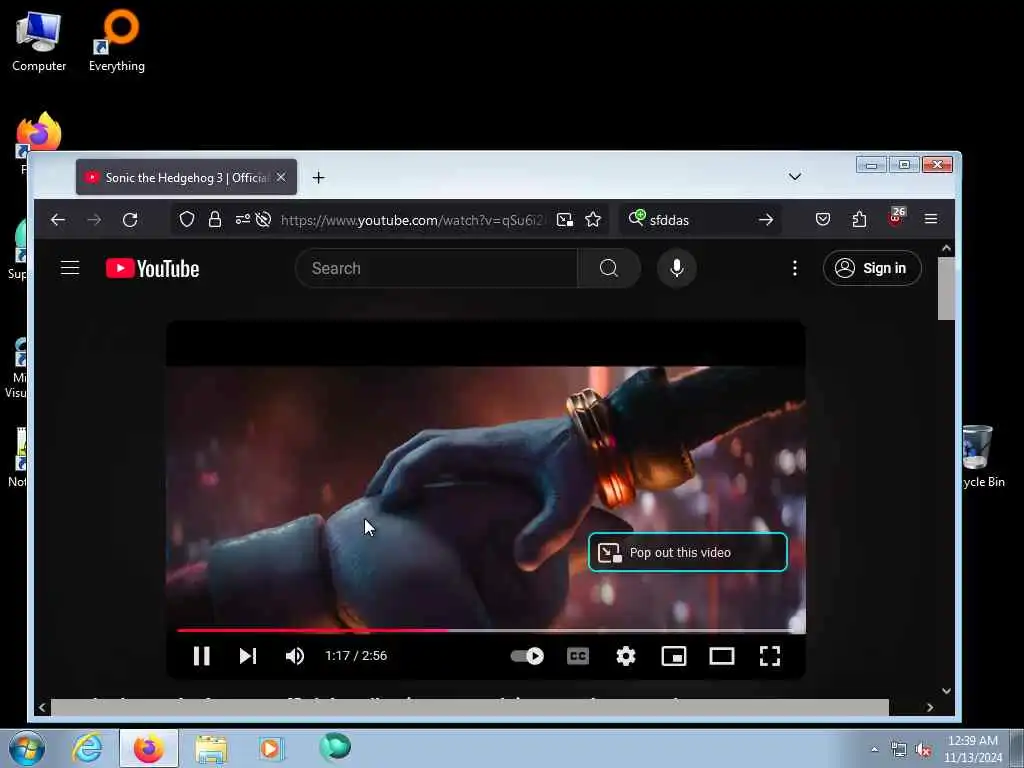Enter full screen mode
Screen dimensions: 1024x768
click(770, 656)
